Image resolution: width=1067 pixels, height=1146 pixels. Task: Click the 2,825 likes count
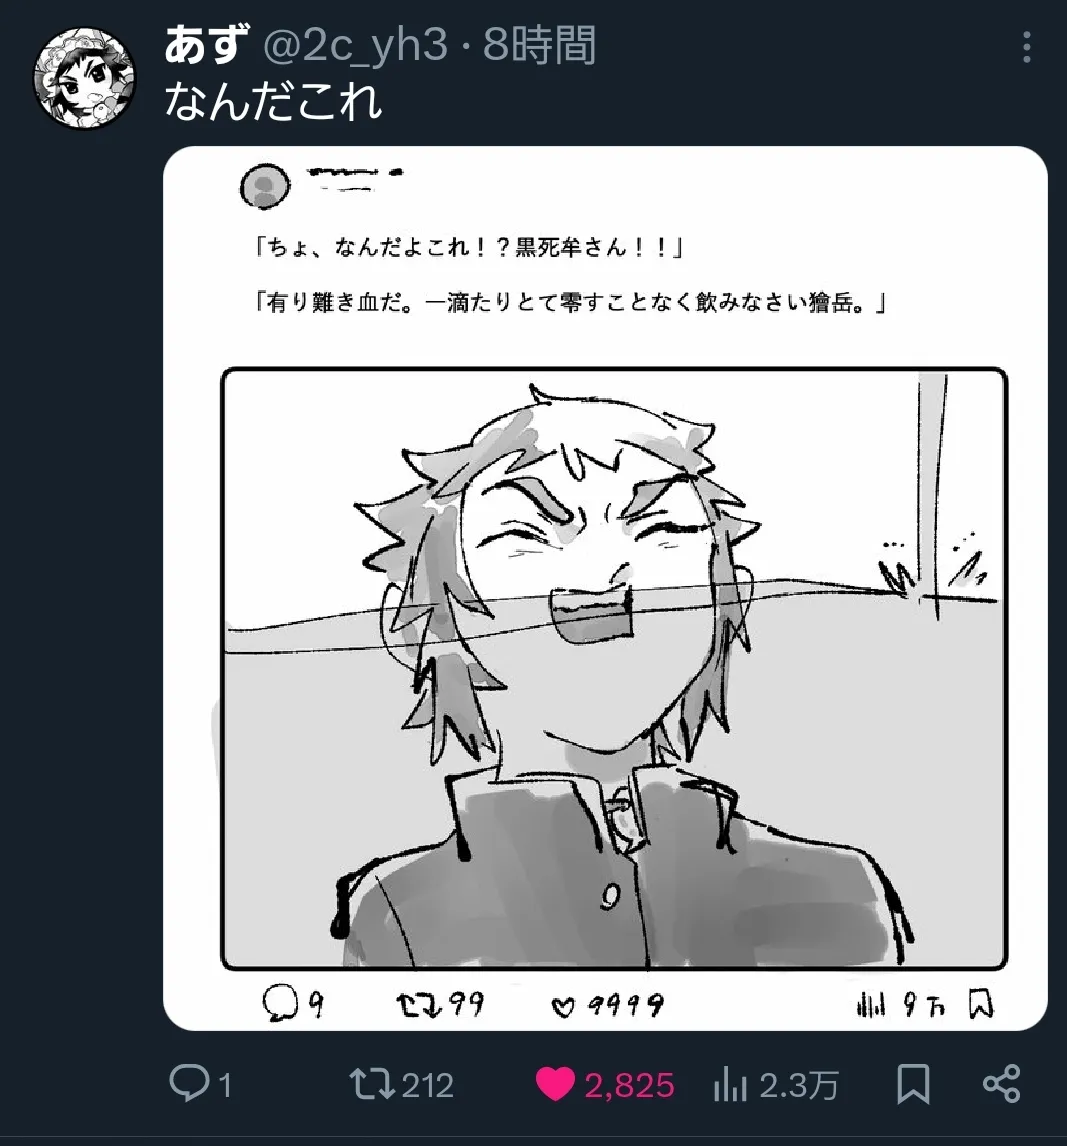coord(629,1085)
